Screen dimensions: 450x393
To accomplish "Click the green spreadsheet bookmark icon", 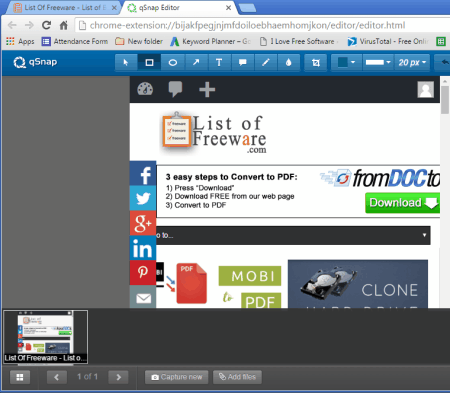I will point(441,41).
